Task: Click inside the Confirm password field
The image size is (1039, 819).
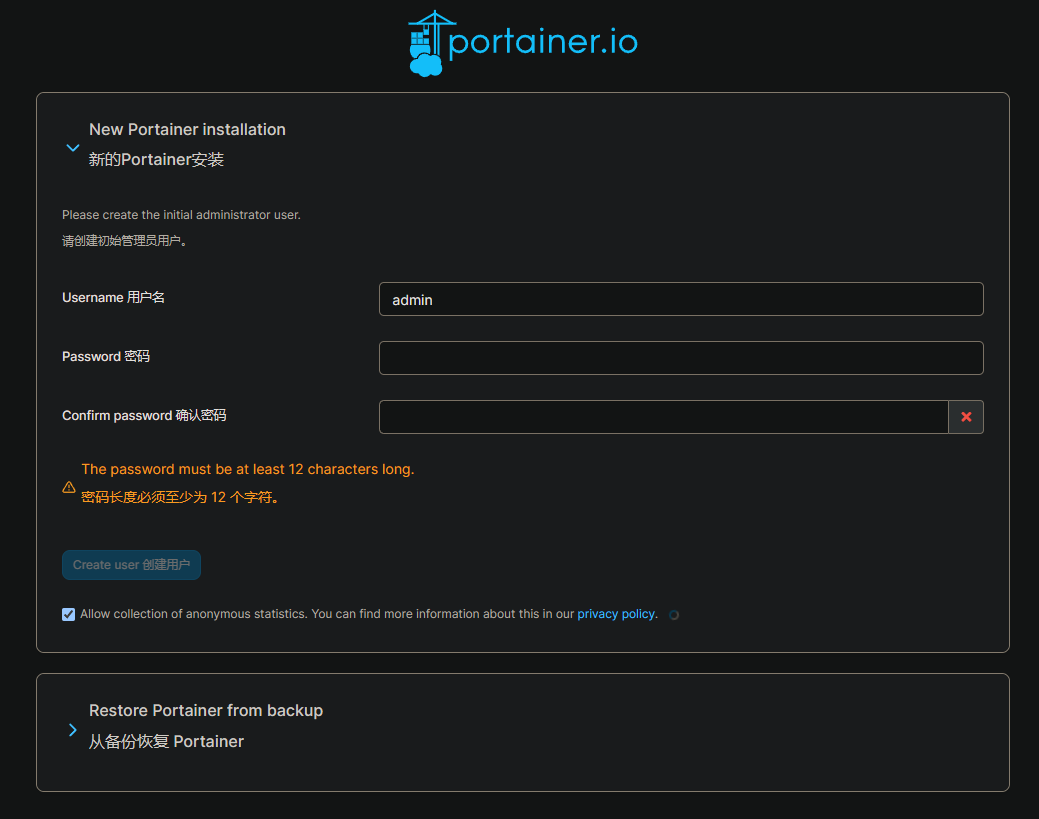Action: pyautogui.click(x=660, y=416)
